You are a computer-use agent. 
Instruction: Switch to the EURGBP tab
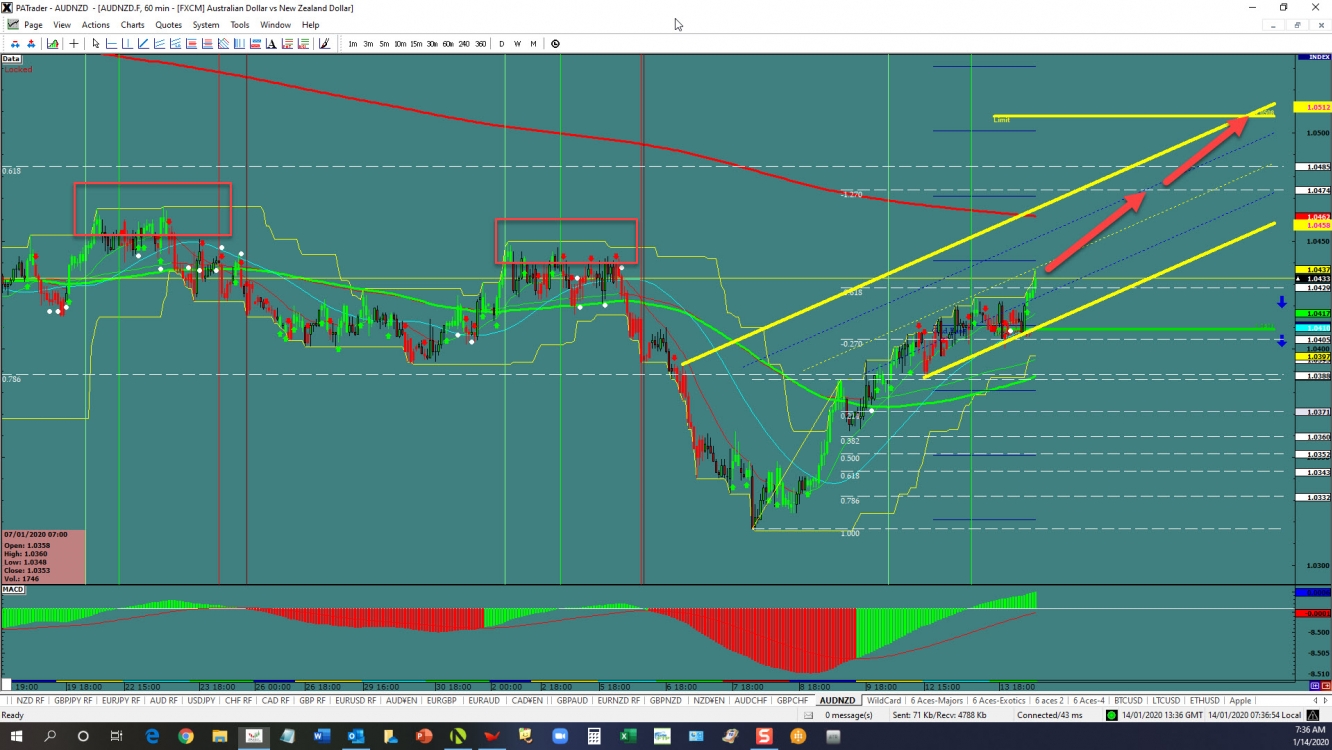coord(441,700)
